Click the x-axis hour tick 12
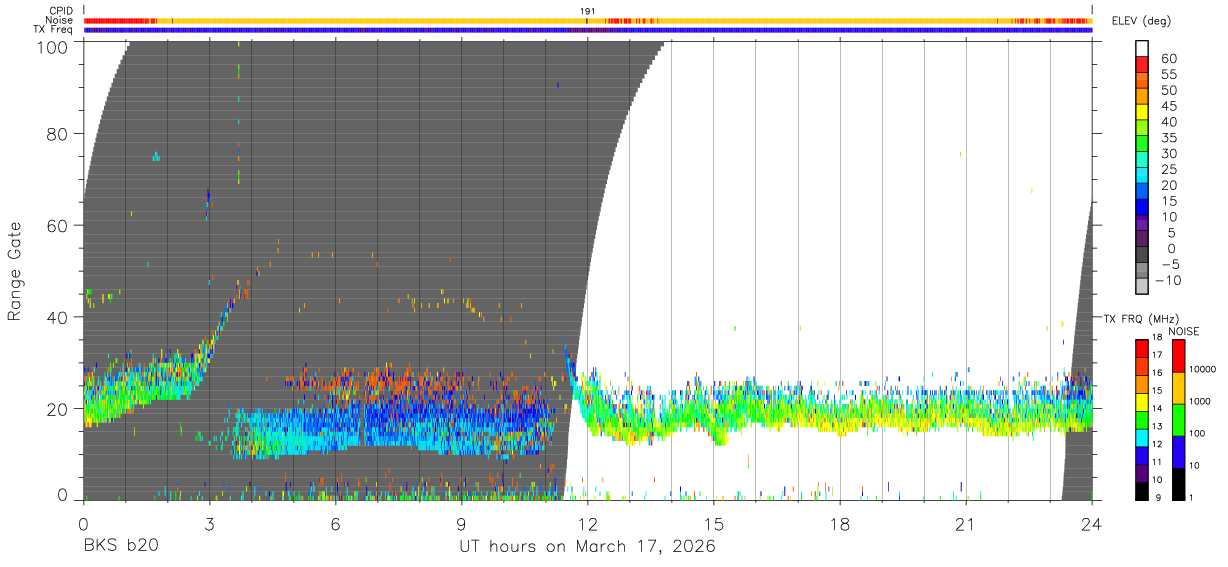This screenshot has height=567, width=1228. (587, 524)
